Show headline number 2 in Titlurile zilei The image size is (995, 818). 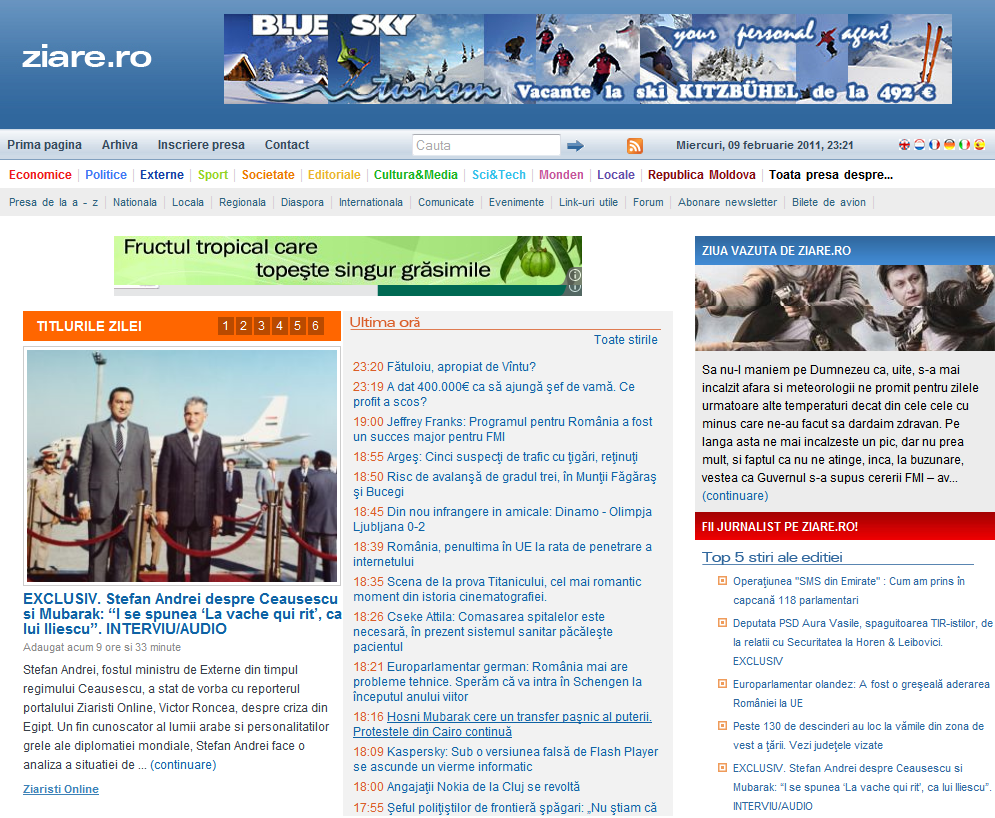pos(243,326)
